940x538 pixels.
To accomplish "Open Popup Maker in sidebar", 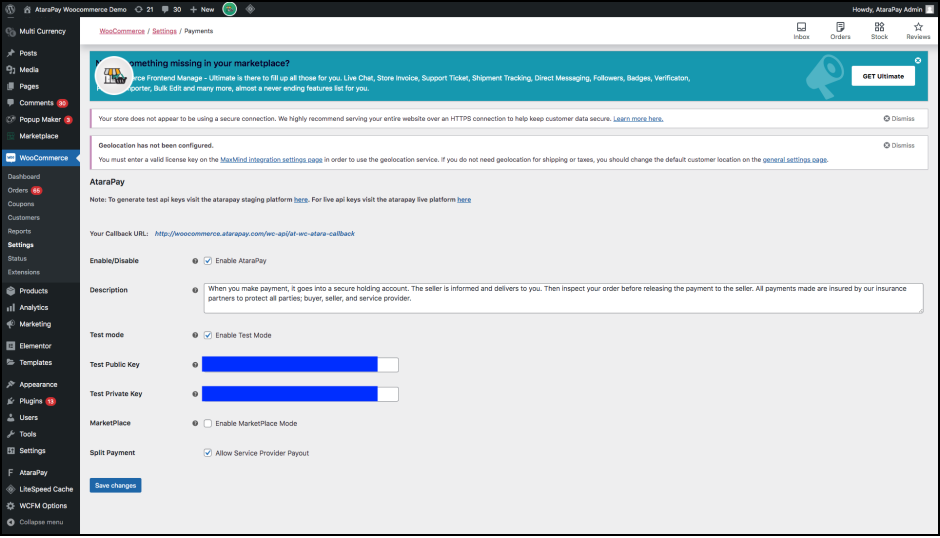I will pyautogui.click(x=40, y=119).
